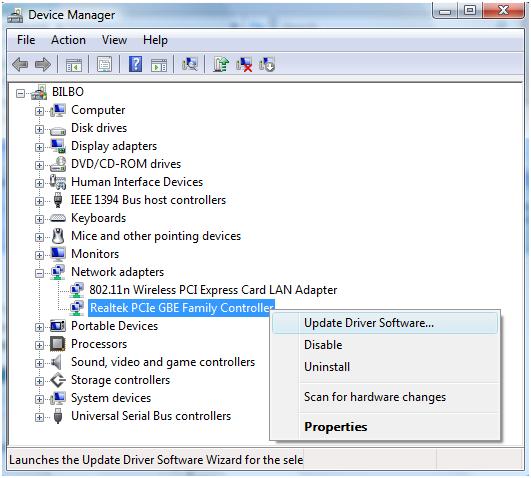Select Universal Serial Bus controllers label
The image size is (531, 478).
pos(151,416)
